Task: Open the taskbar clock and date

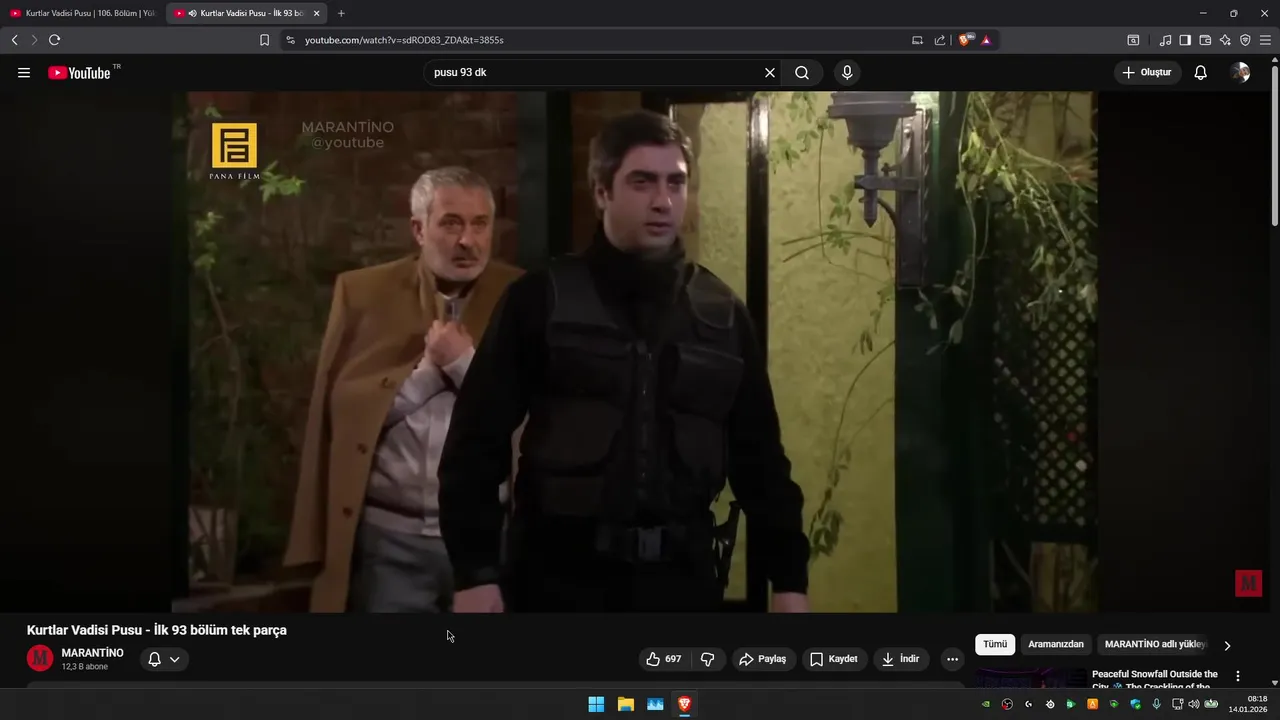Action: pyautogui.click(x=1250, y=704)
